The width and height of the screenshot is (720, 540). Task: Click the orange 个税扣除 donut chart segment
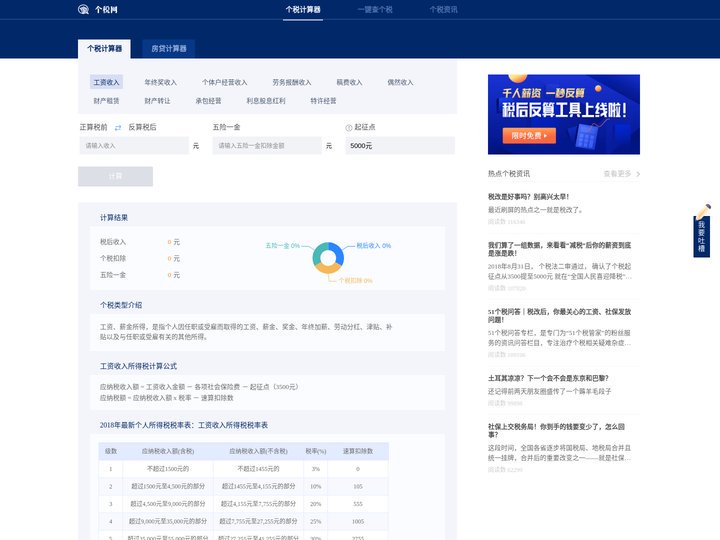[x=328, y=269]
